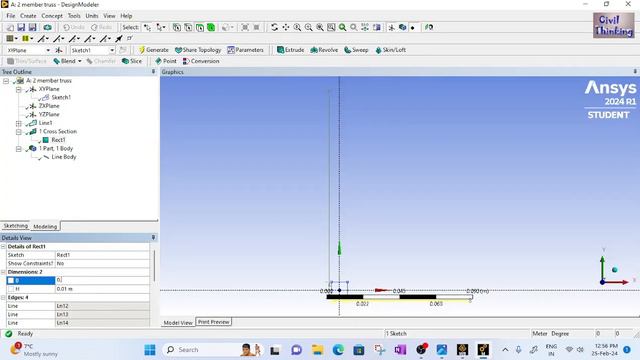Image resolution: width=640 pixels, height=360 pixels.
Task: Click the H value field 0.01 m
Action: [x=102, y=289]
